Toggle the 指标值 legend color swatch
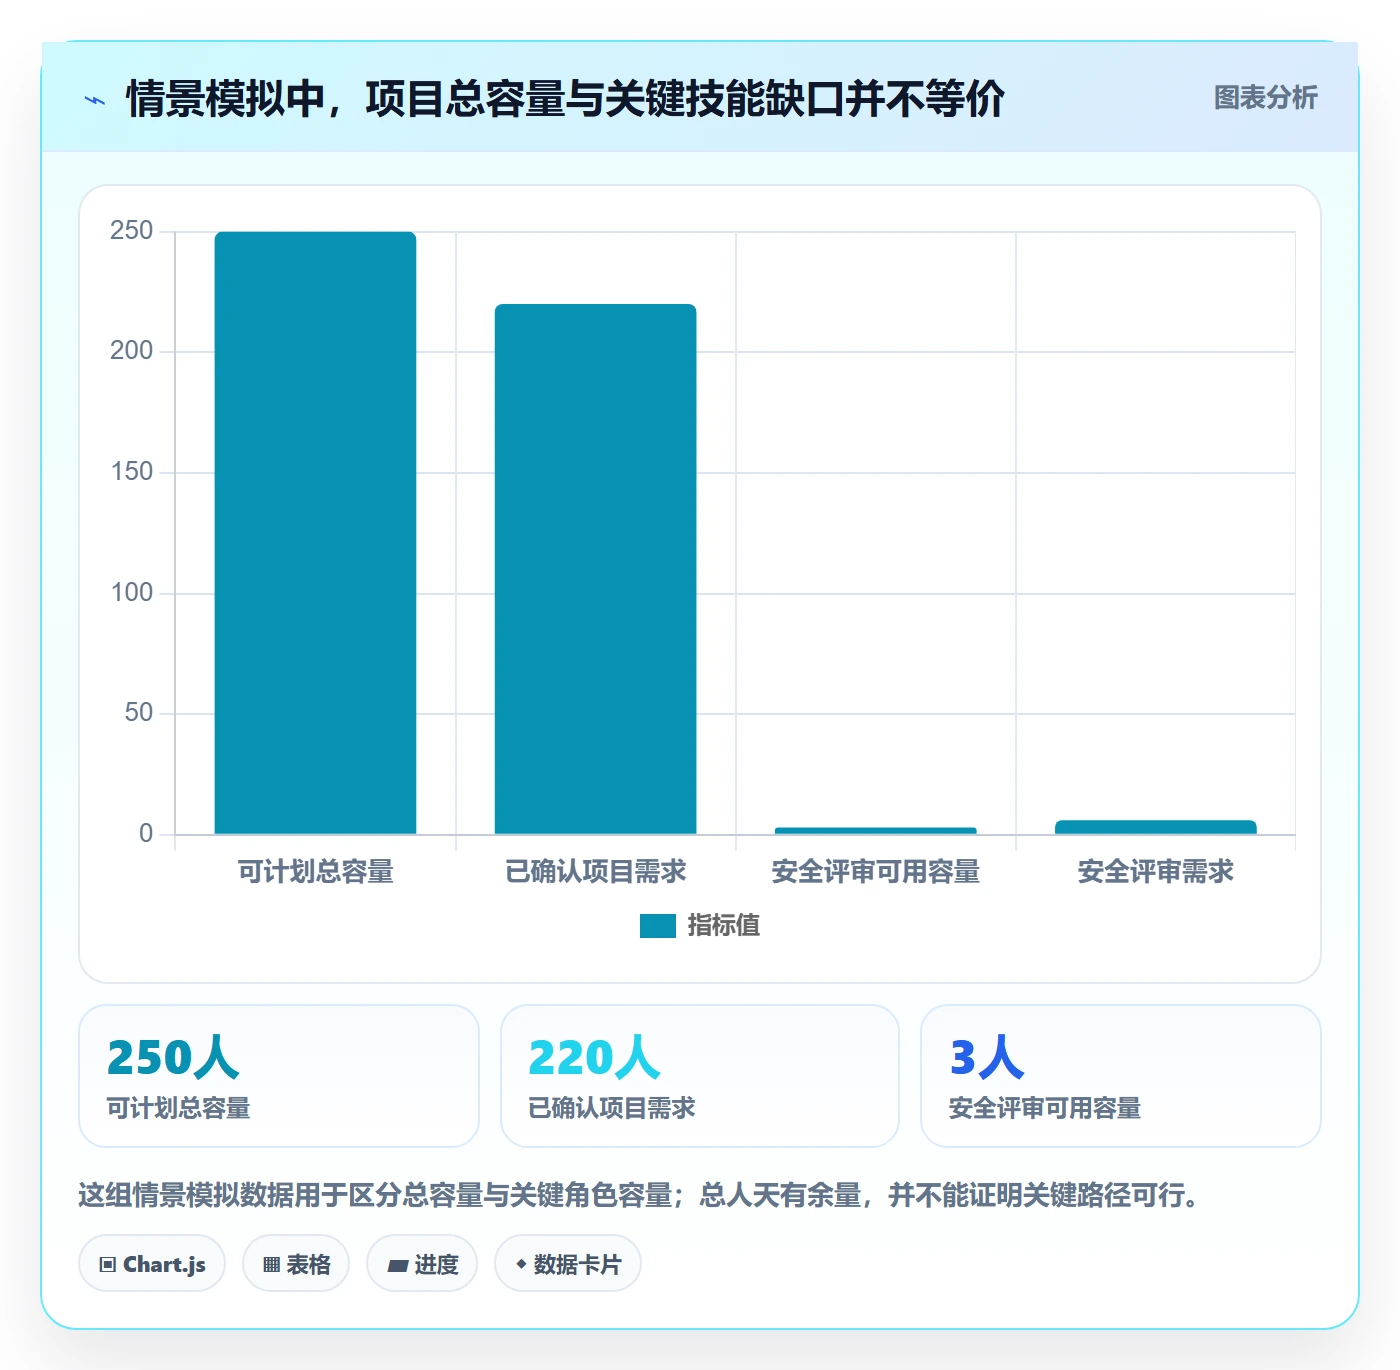The width and height of the screenshot is (1400, 1370). coord(658,926)
